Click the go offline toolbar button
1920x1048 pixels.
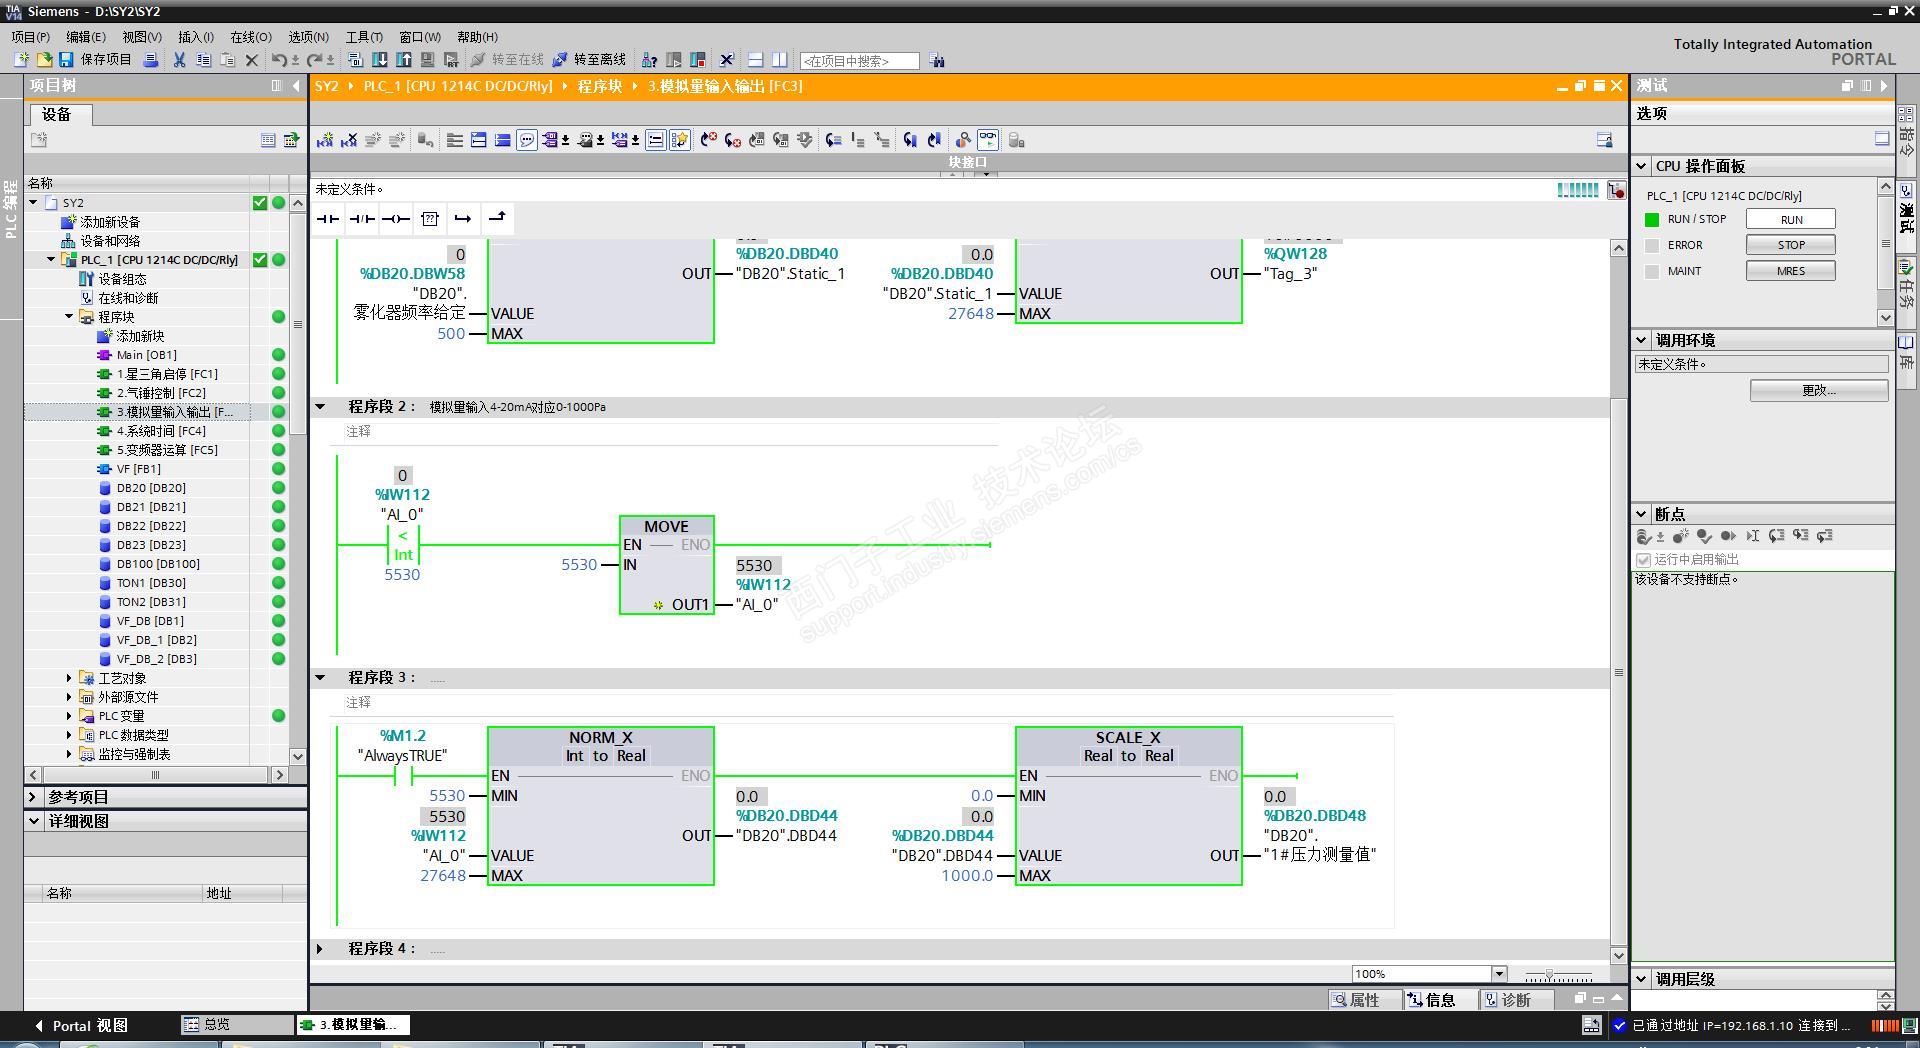coord(590,60)
